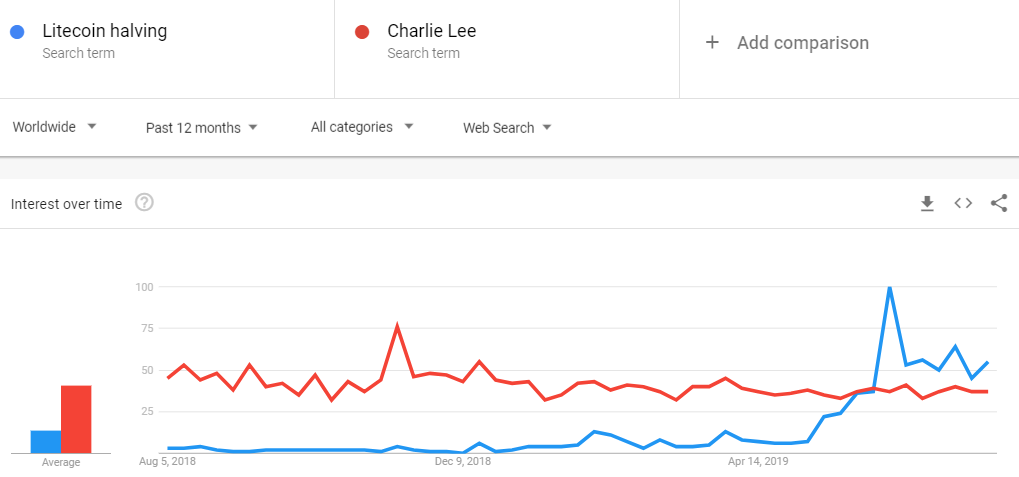Image resolution: width=1019 pixels, height=477 pixels.
Task: Click the plus icon to add comparison
Action: tap(712, 43)
